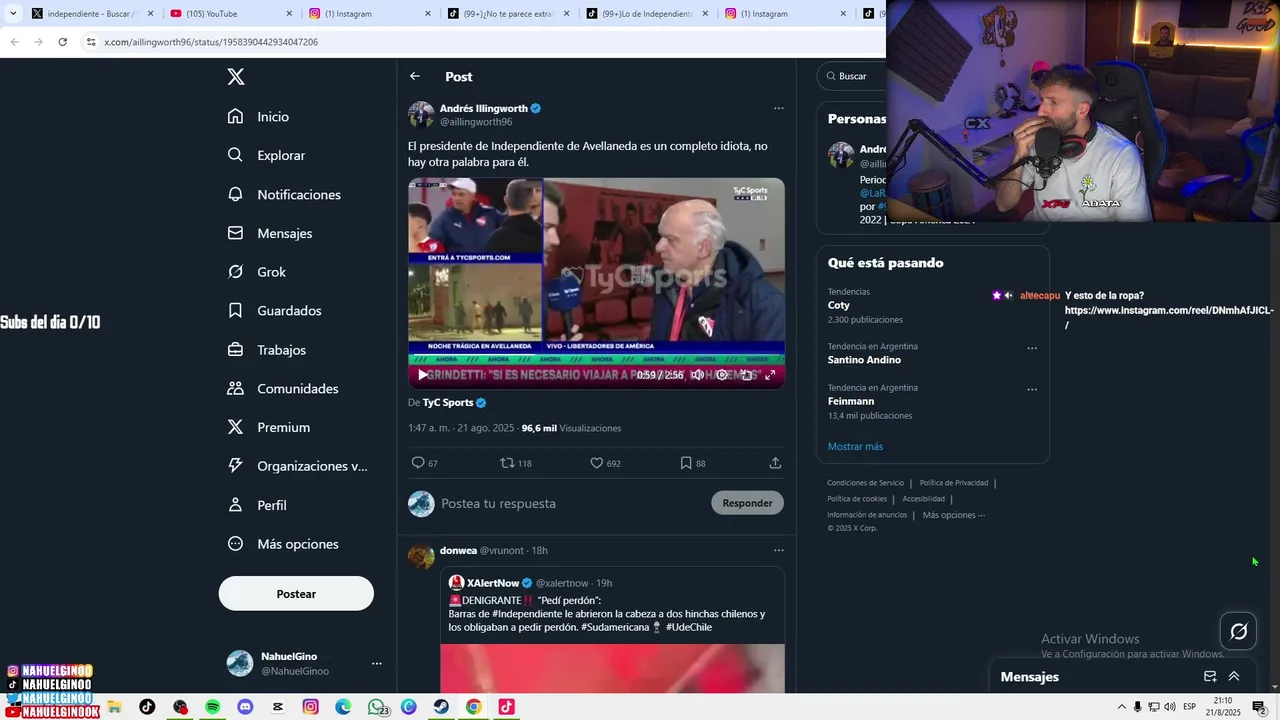The height and width of the screenshot is (720, 1280).
Task: Open the TyC Sports source link
Action: pyautogui.click(x=454, y=402)
